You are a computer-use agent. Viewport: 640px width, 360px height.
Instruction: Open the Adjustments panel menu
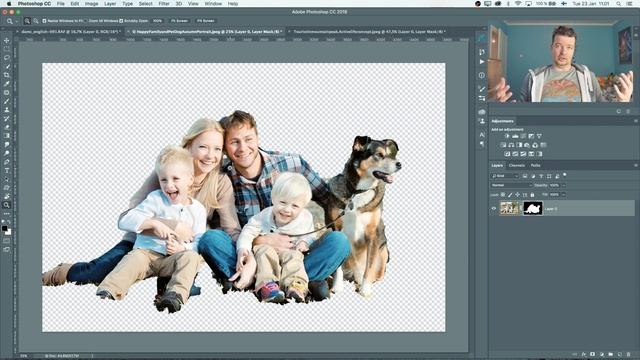[x=636, y=121]
